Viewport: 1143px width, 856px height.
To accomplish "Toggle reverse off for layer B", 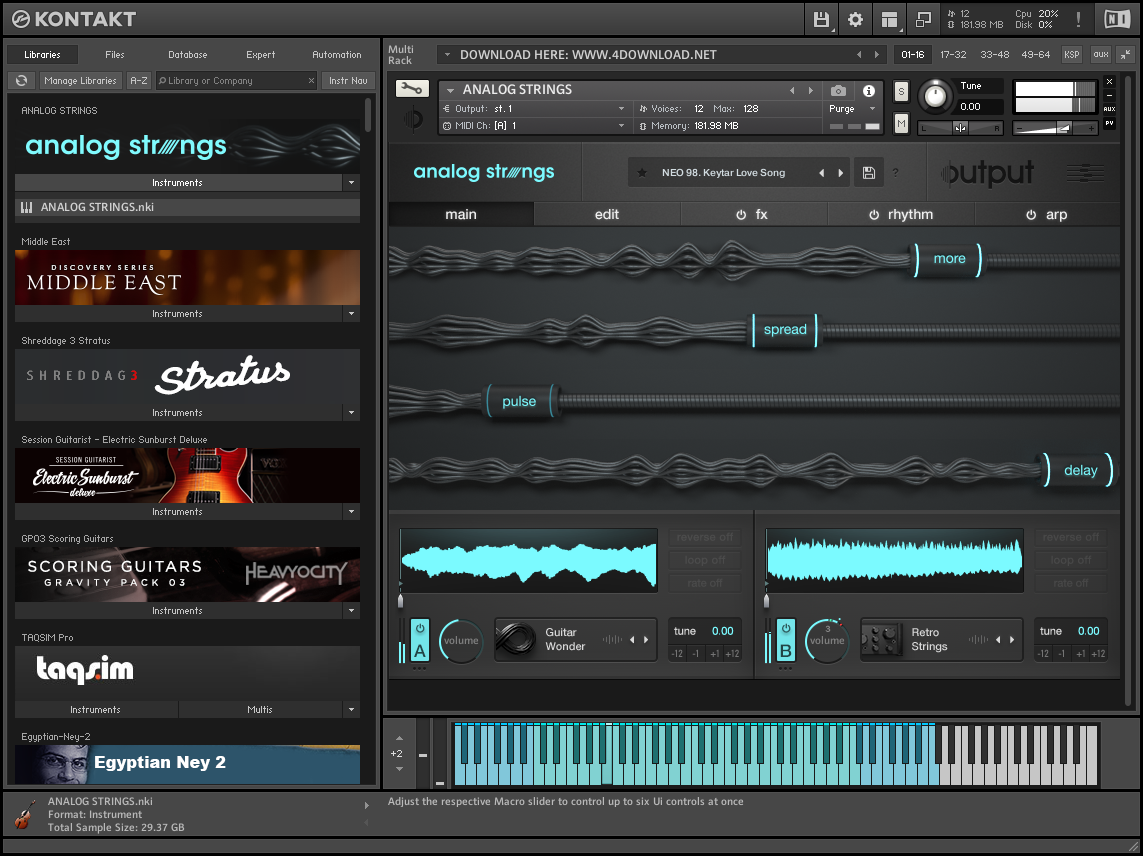I will (1071, 537).
